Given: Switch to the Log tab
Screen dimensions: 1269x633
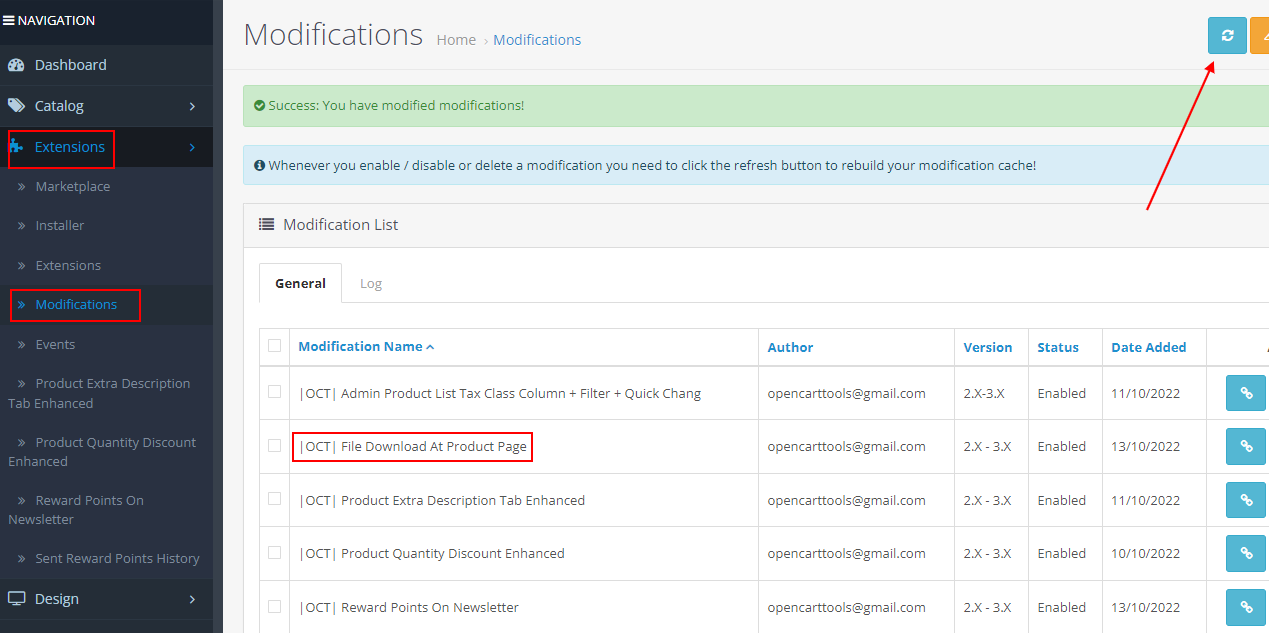Looking at the screenshot, I should coord(371,283).
